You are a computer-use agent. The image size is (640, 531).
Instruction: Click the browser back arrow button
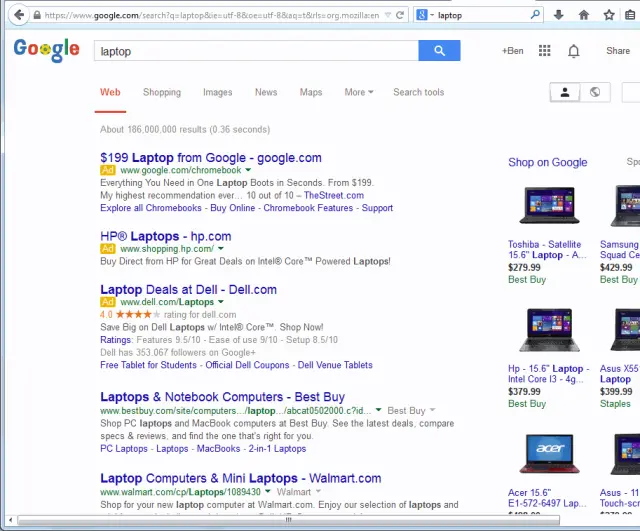(x=18, y=15)
